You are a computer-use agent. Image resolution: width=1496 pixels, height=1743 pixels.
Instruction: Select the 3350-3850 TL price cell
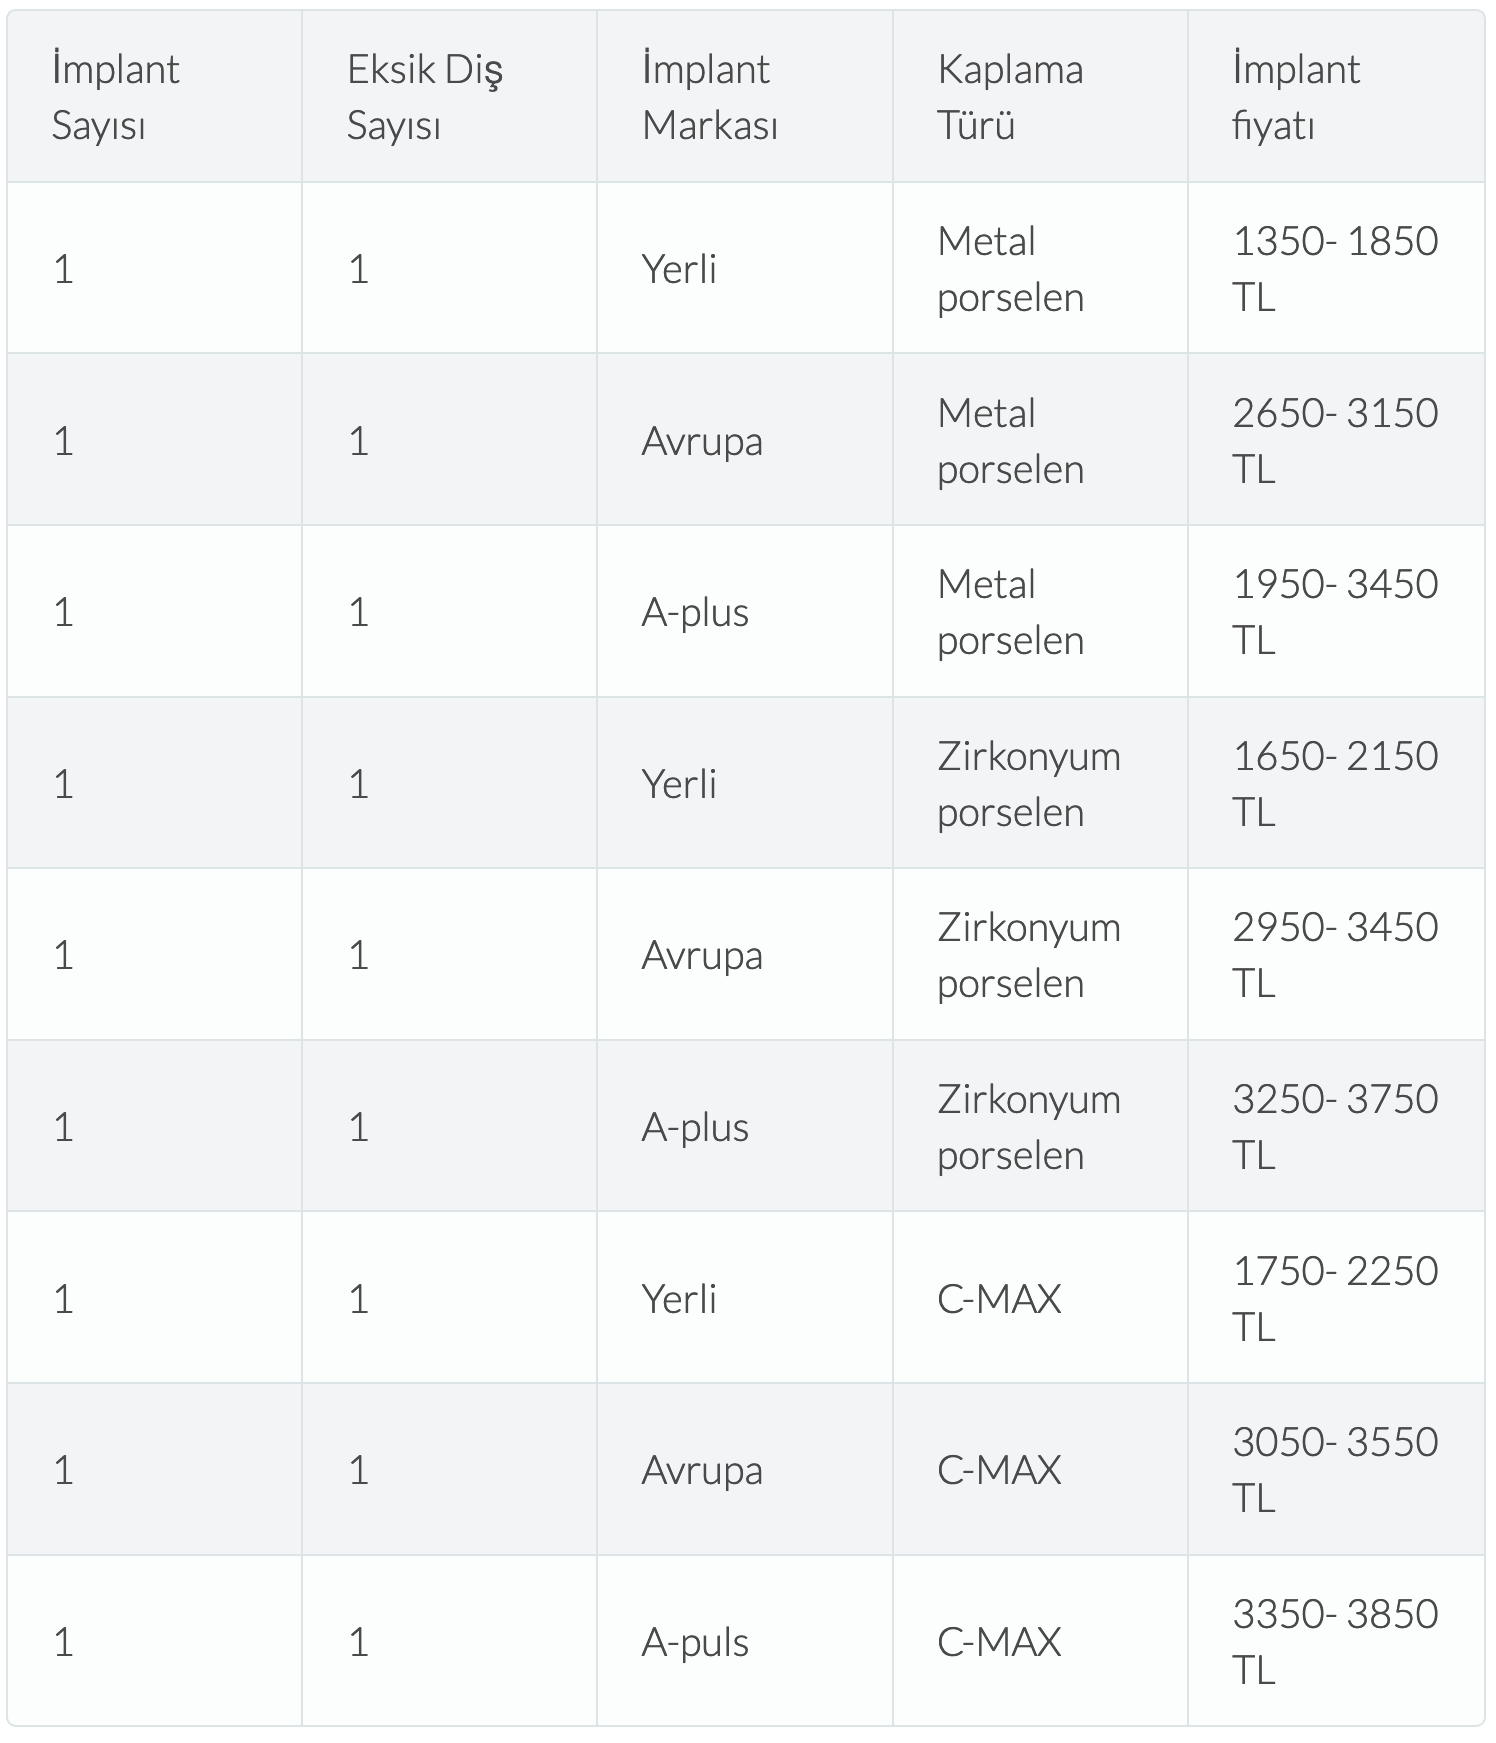pyautogui.click(x=1334, y=1642)
